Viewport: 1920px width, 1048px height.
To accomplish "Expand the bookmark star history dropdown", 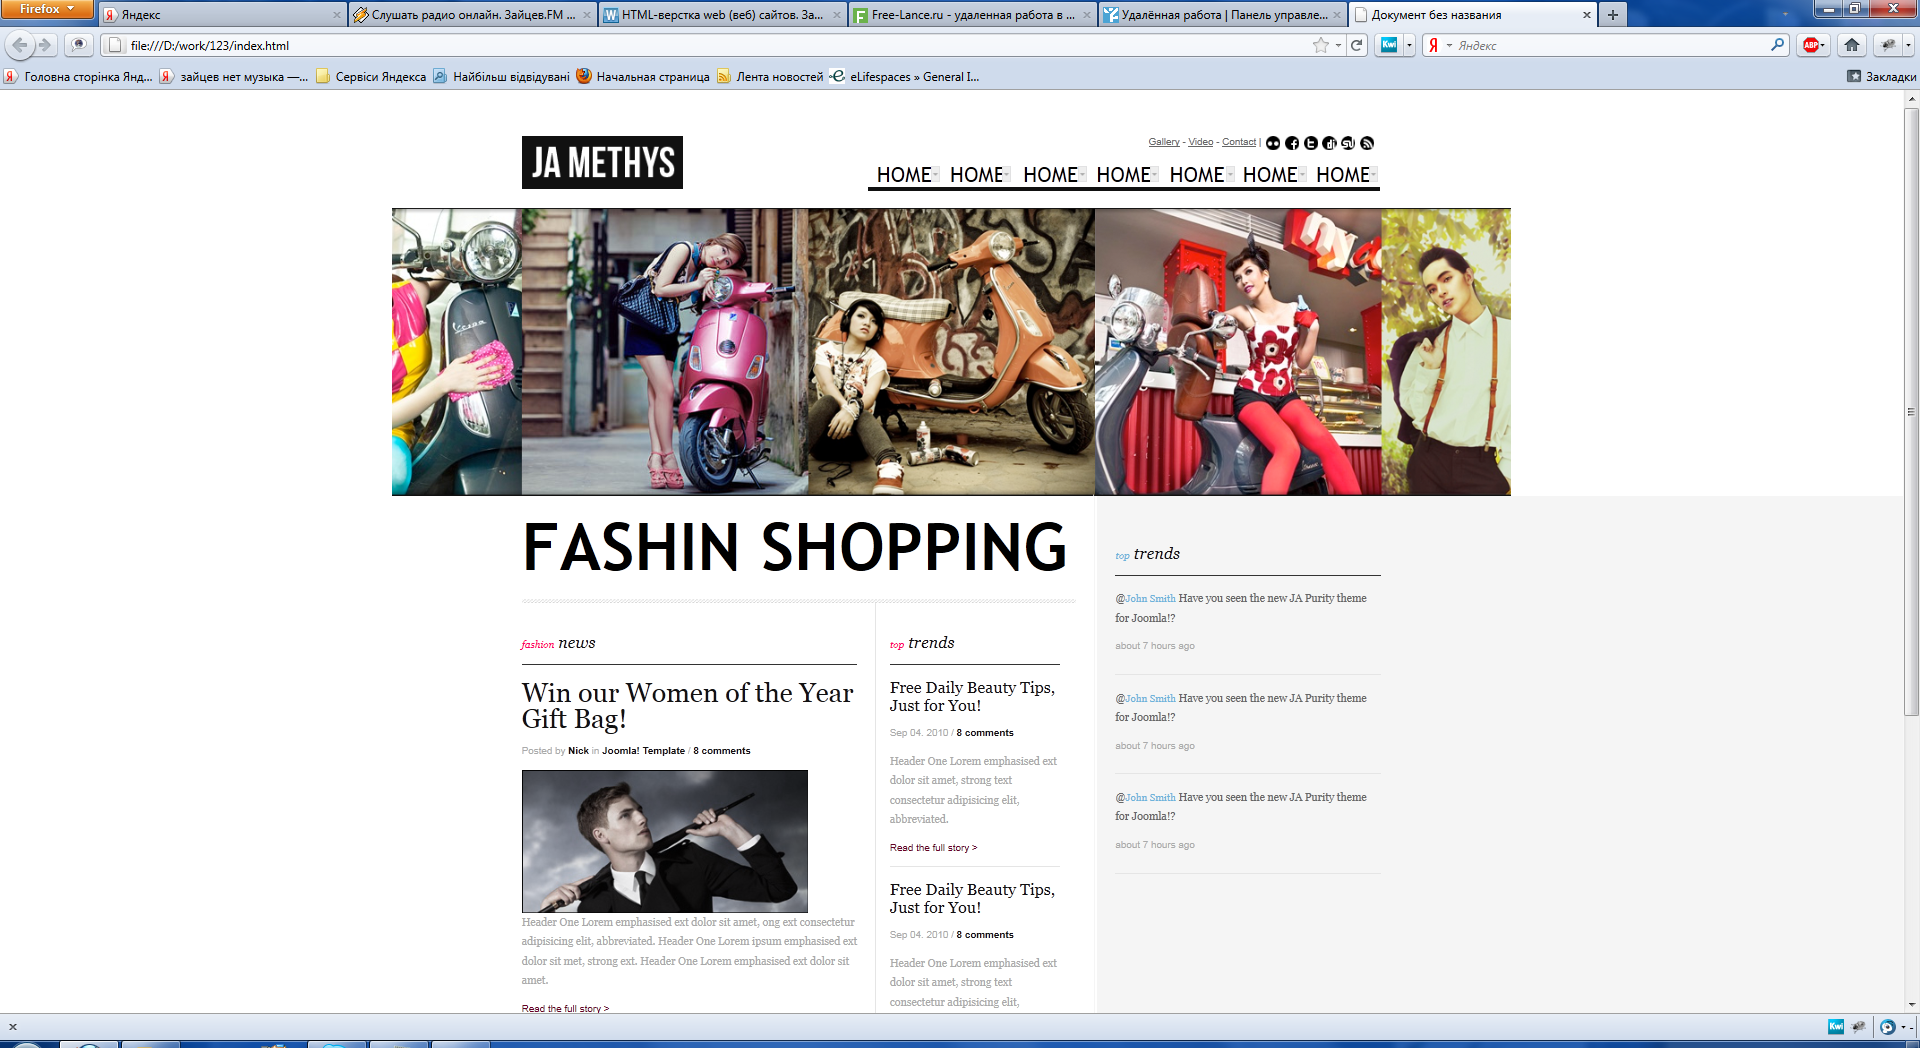I will pos(1338,45).
